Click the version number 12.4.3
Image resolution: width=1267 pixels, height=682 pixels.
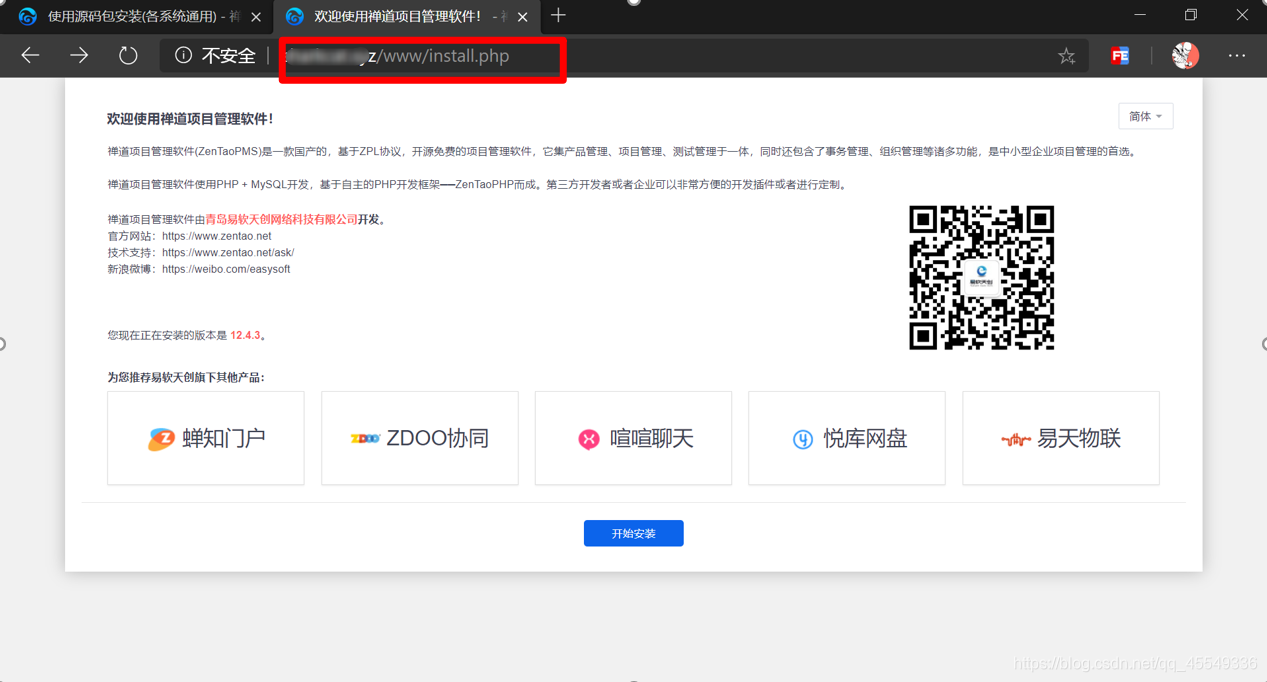(245, 335)
